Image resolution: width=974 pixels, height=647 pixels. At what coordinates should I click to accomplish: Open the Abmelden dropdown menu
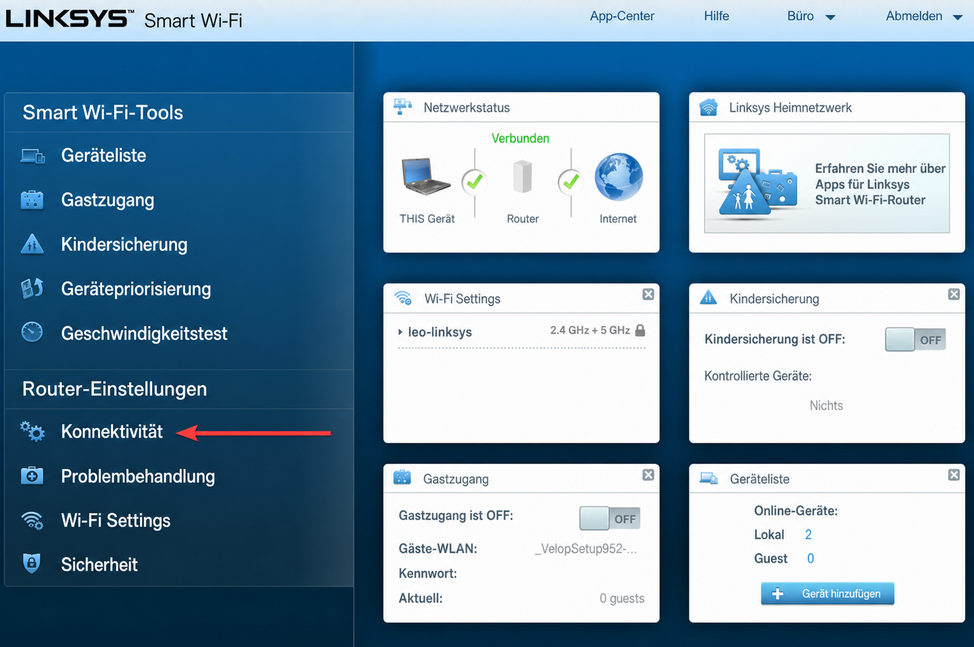click(924, 16)
